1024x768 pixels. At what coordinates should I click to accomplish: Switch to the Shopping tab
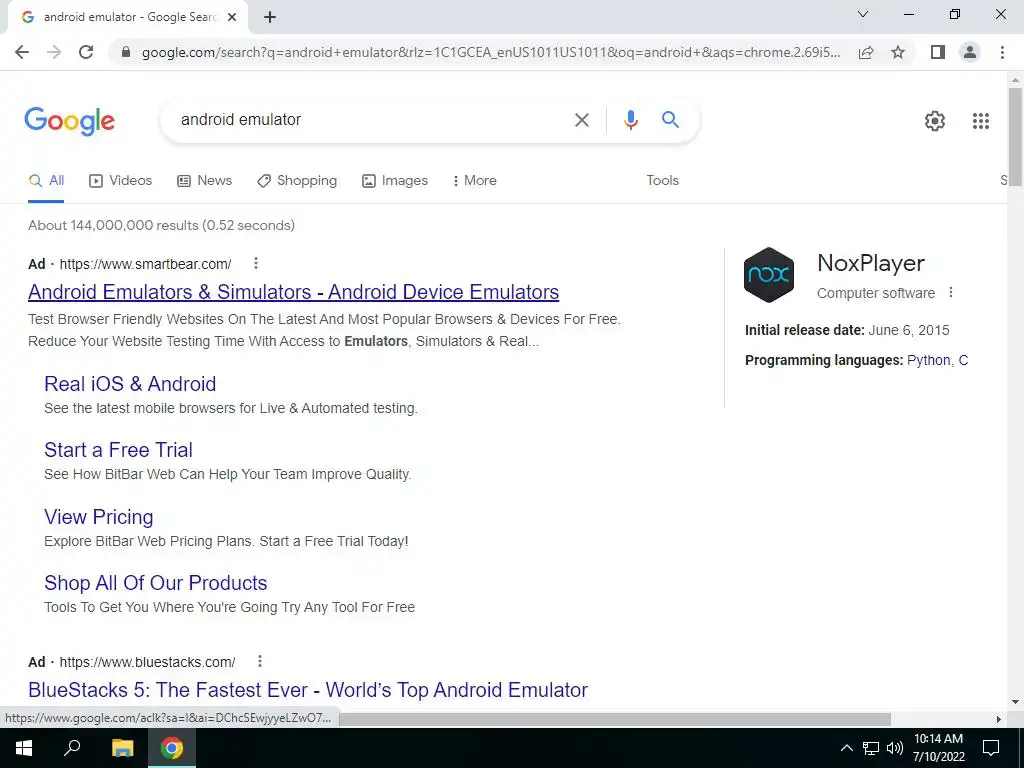click(x=297, y=181)
